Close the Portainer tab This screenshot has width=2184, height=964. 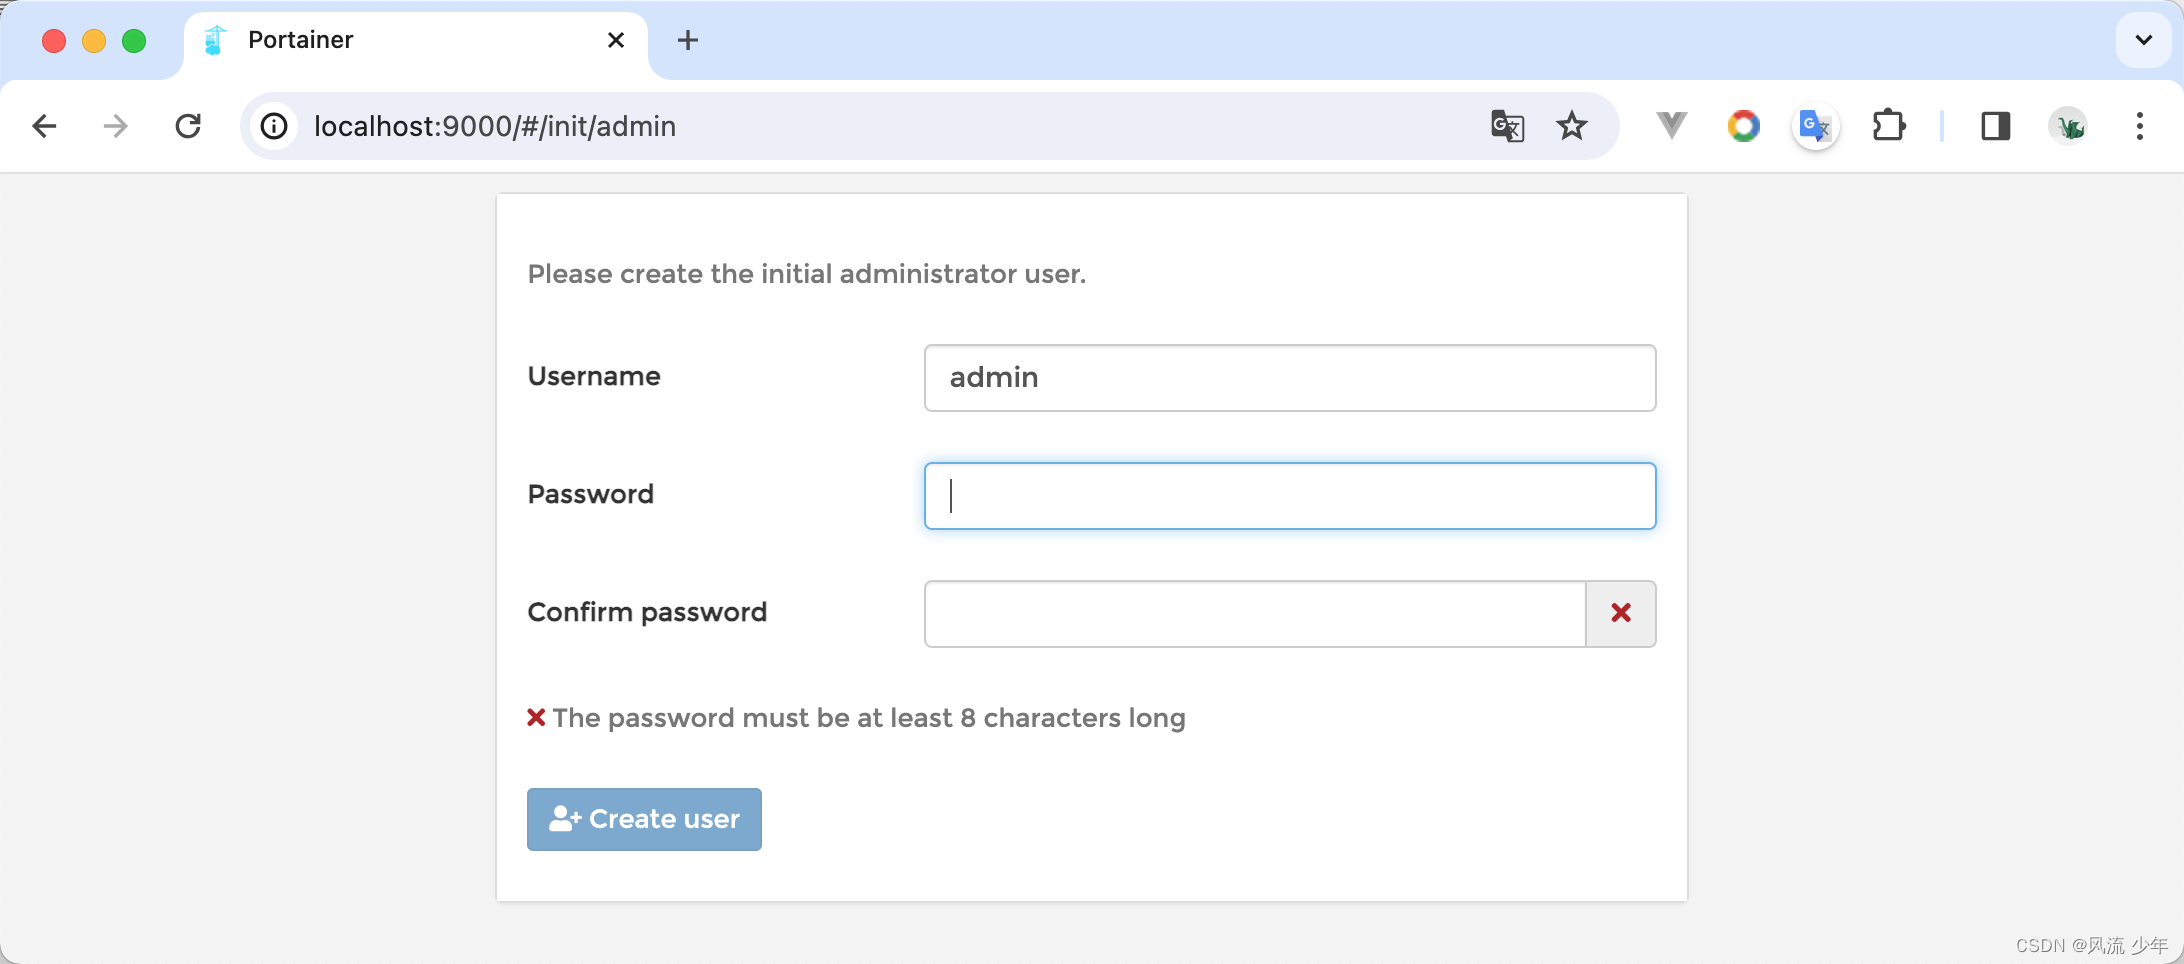pyautogui.click(x=616, y=40)
